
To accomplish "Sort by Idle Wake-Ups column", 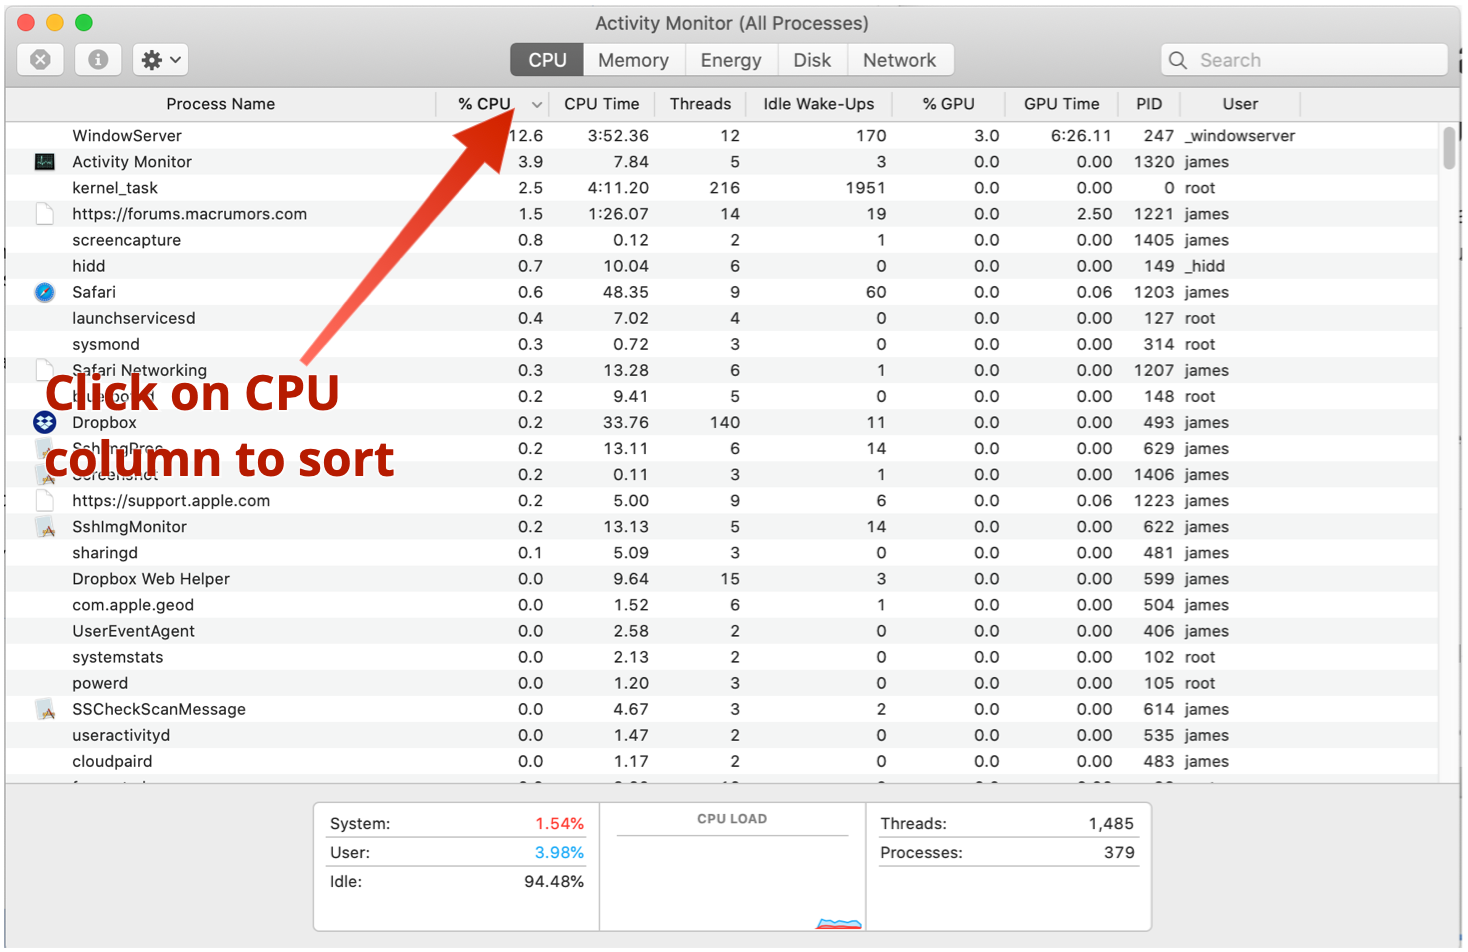I will coord(818,104).
